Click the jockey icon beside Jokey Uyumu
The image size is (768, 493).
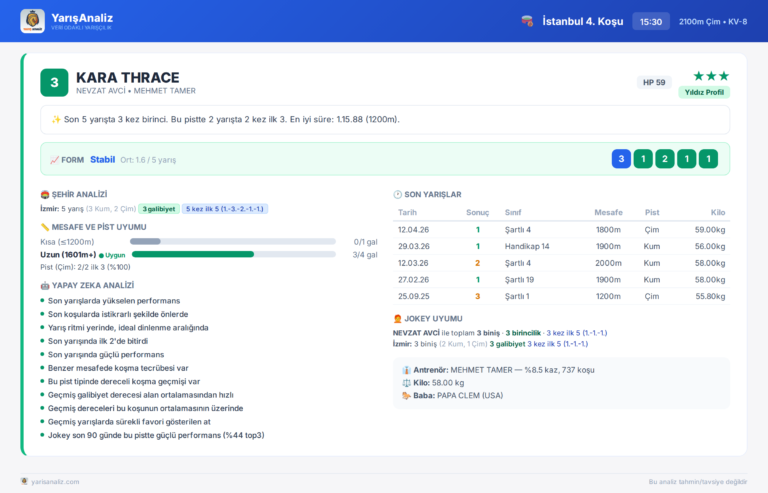pyautogui.click(x=398, y=319)
